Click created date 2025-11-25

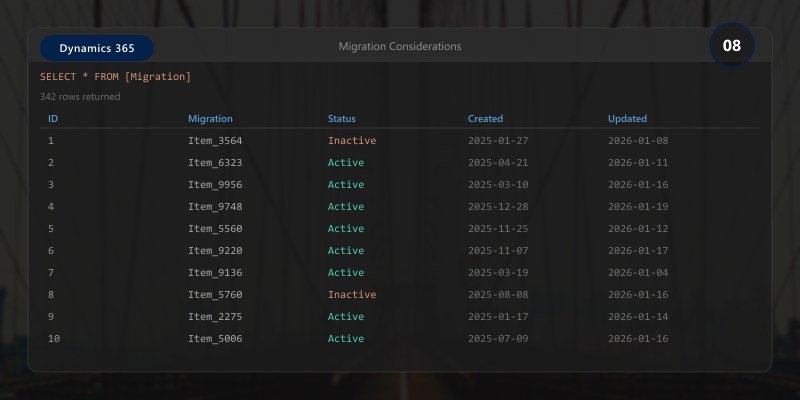[x=498, y=228]
